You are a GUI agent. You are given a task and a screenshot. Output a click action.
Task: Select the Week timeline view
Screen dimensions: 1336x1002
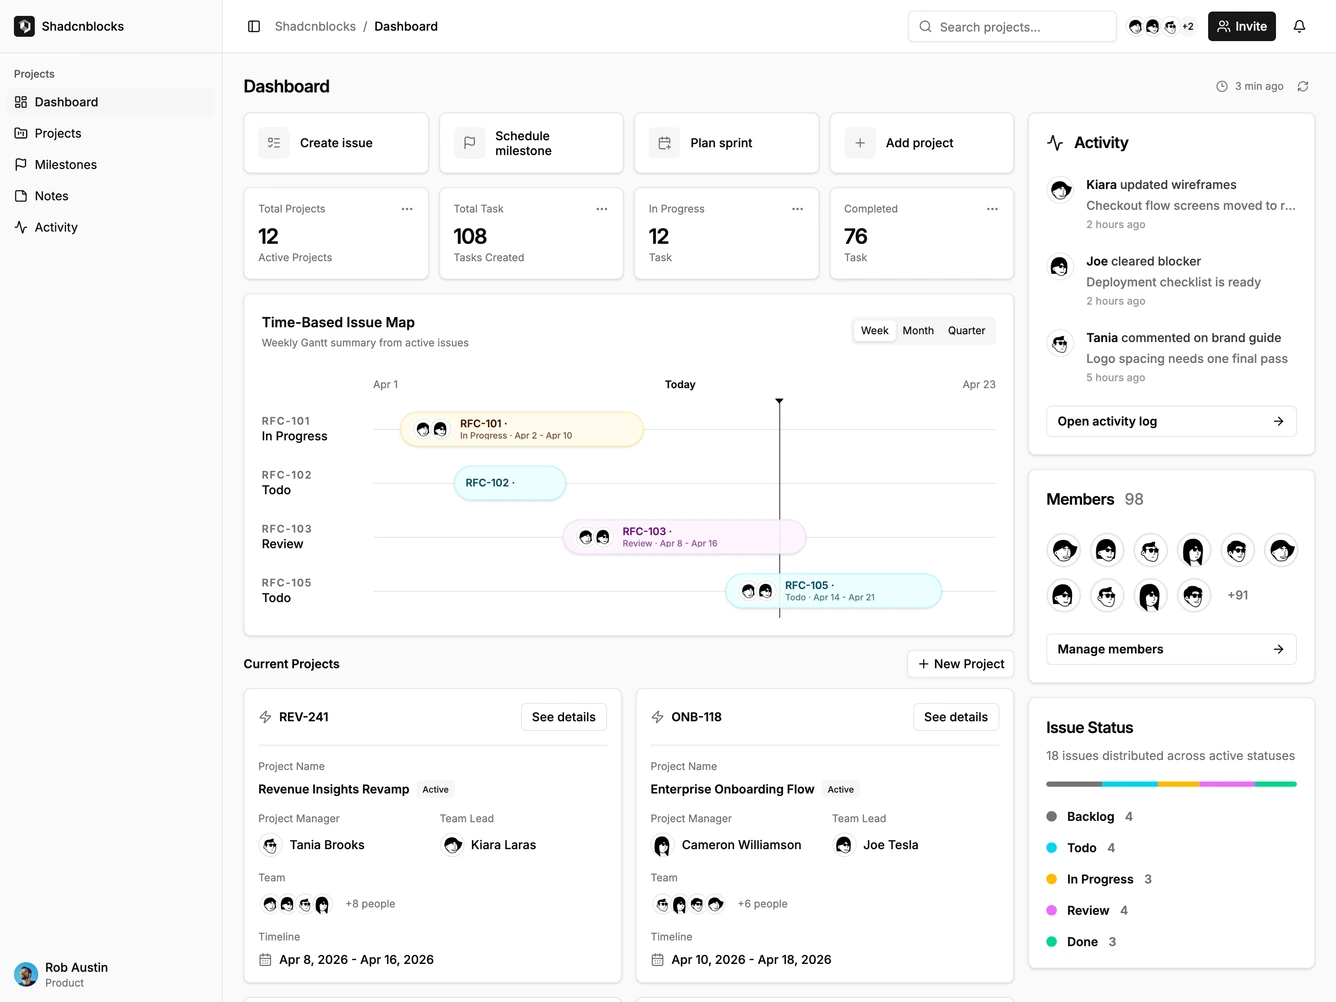pyautogui.click(x=875, y=331)
